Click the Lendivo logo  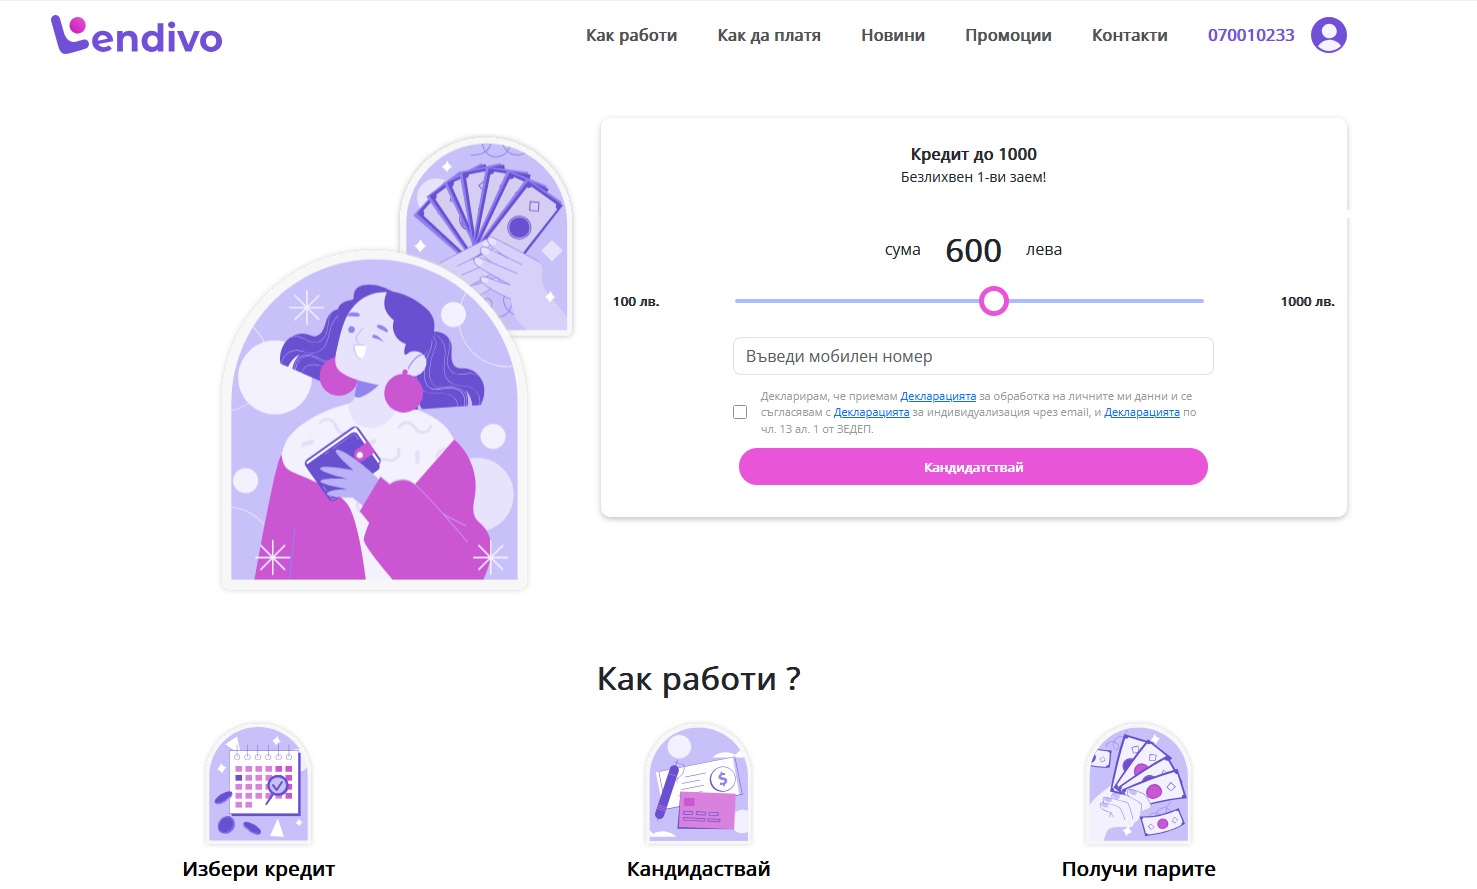[137, 35]
